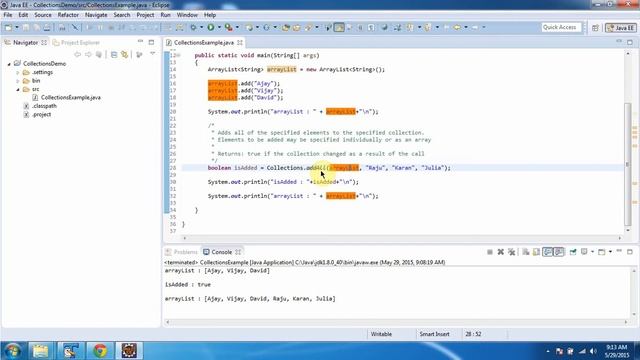Image resolution: width=640 pixels, height=360 pixels.
Task: Maximize the editor area
Action: (630, 42)
